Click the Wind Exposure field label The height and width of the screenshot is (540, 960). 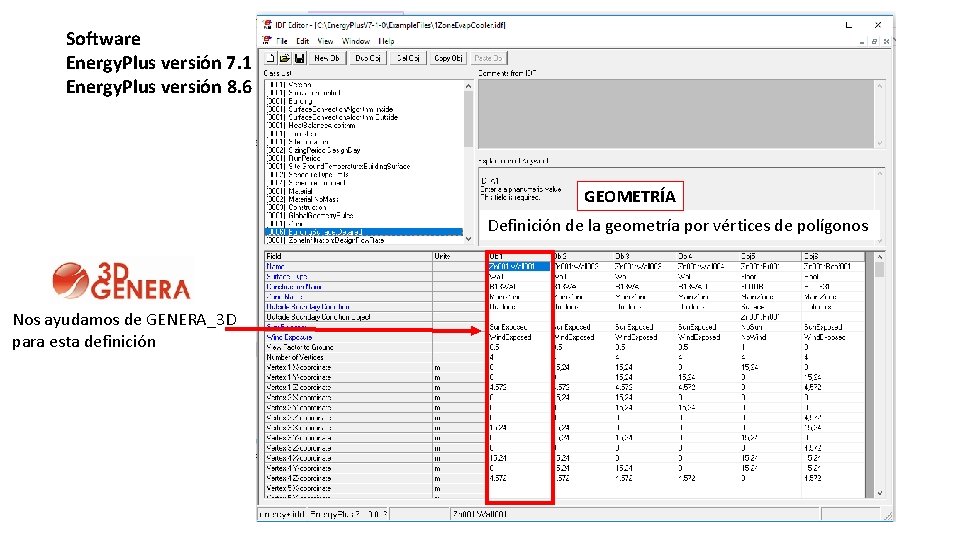click(289, 337)
